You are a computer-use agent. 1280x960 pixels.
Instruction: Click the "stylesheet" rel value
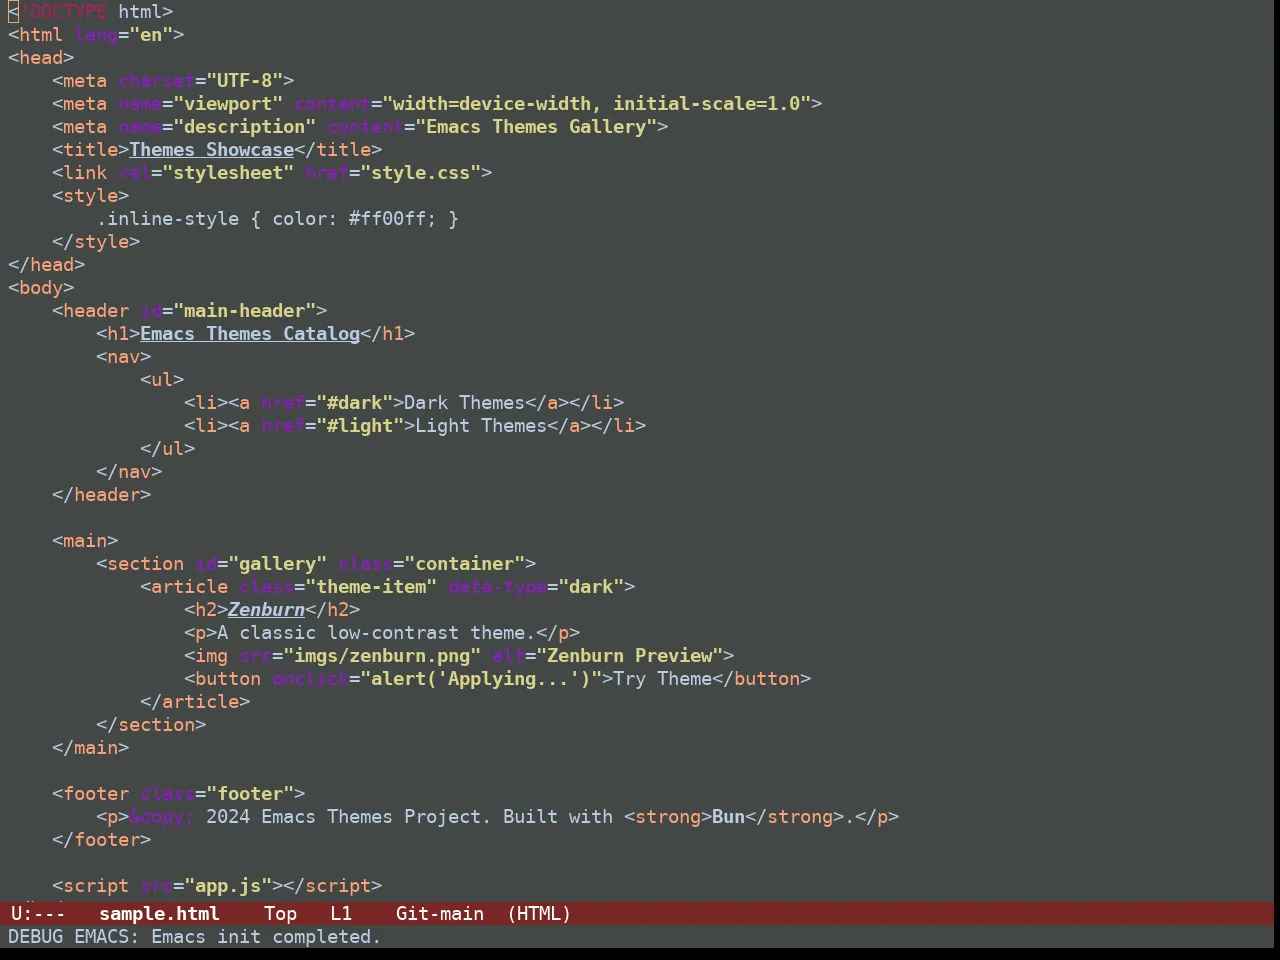point(228,173)
